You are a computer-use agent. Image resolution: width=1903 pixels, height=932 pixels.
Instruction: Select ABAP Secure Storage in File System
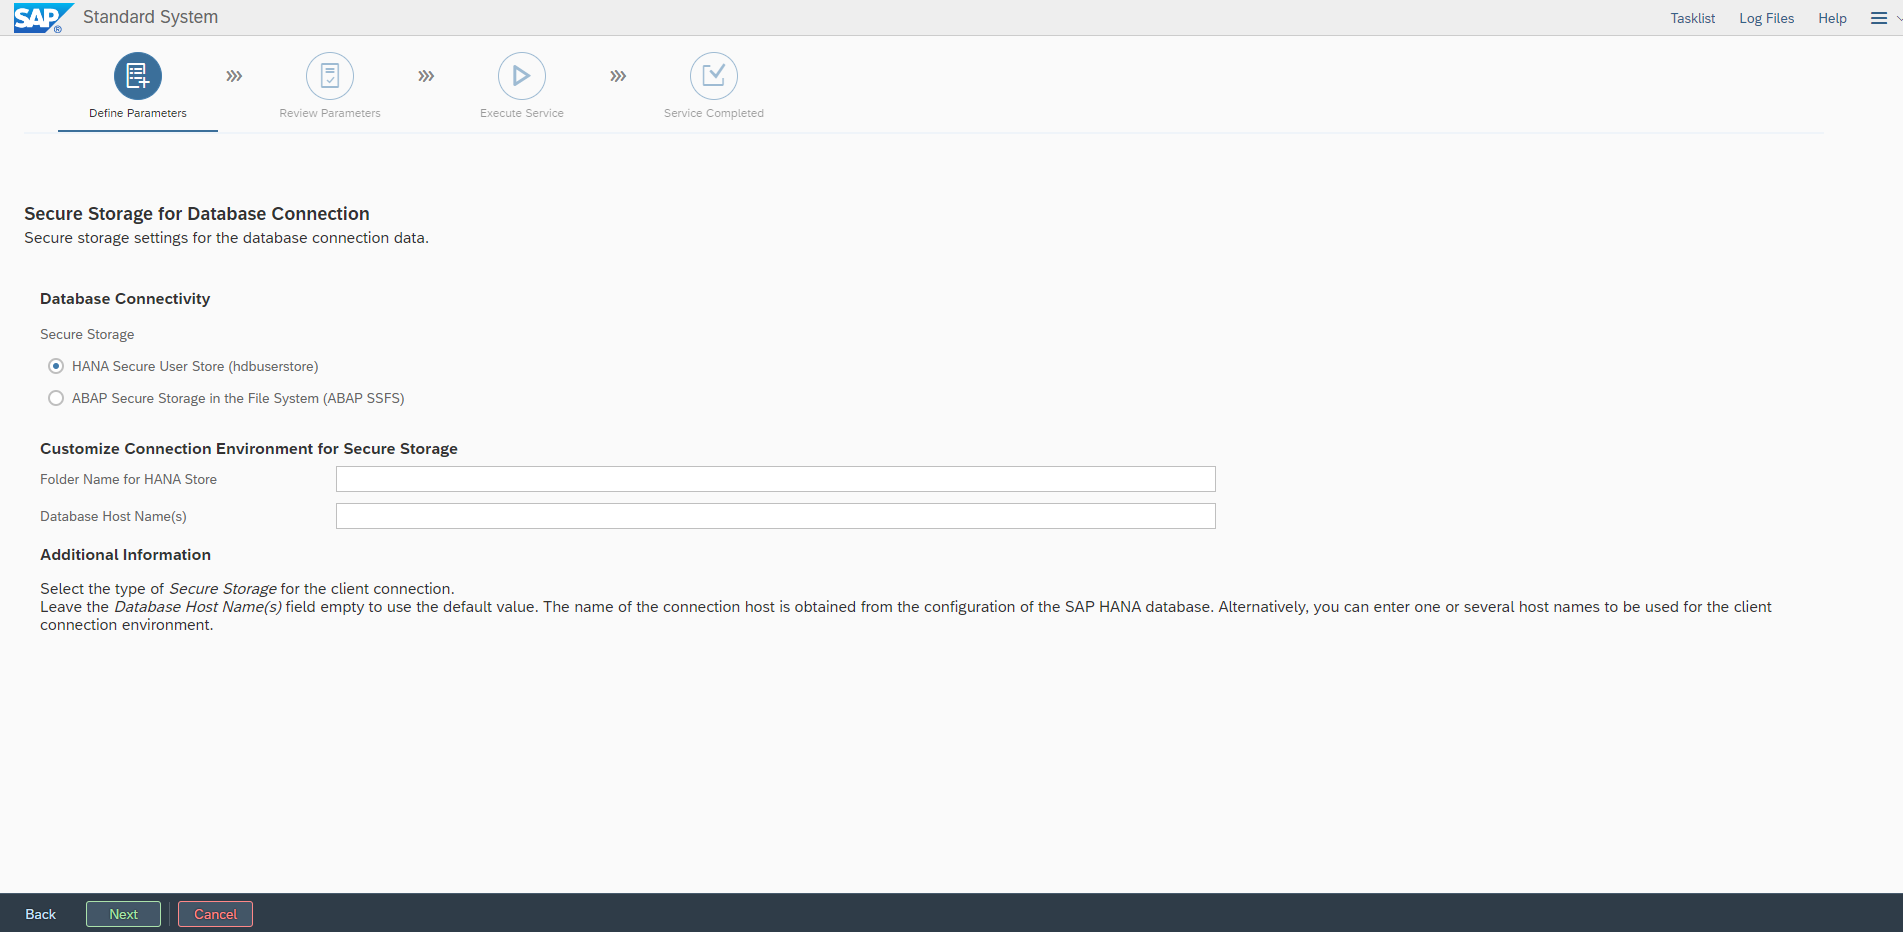(x=56, y=398)
